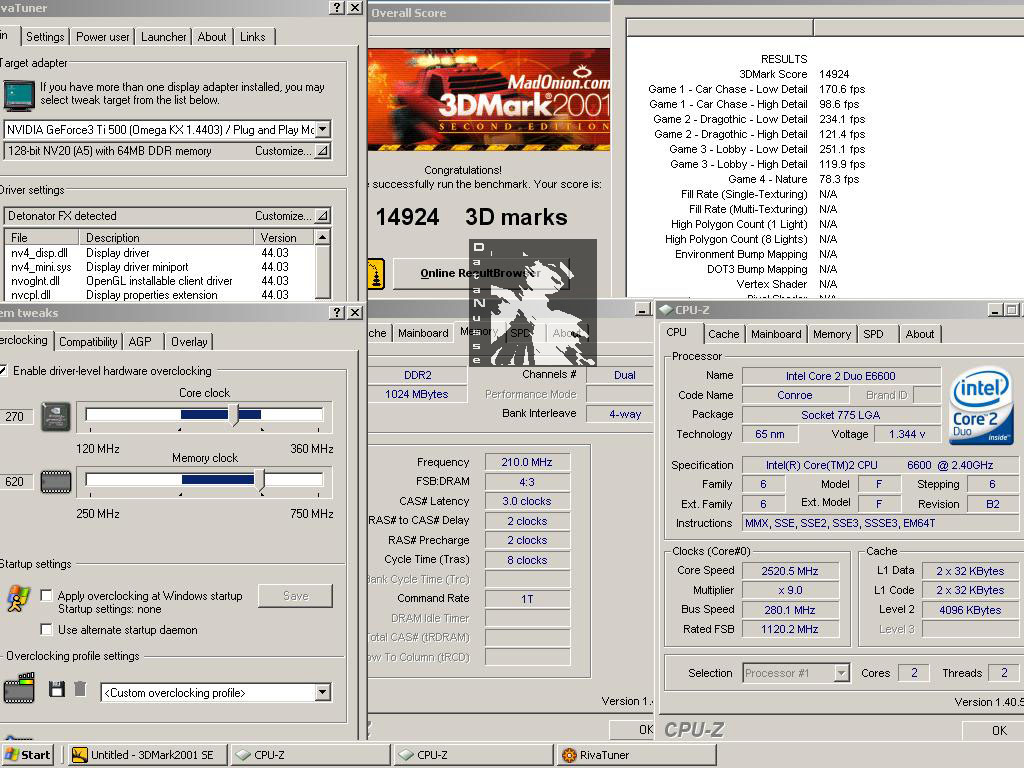Click the Name field Intel Core 2 Duo E6600

click(x=841, y=376)
